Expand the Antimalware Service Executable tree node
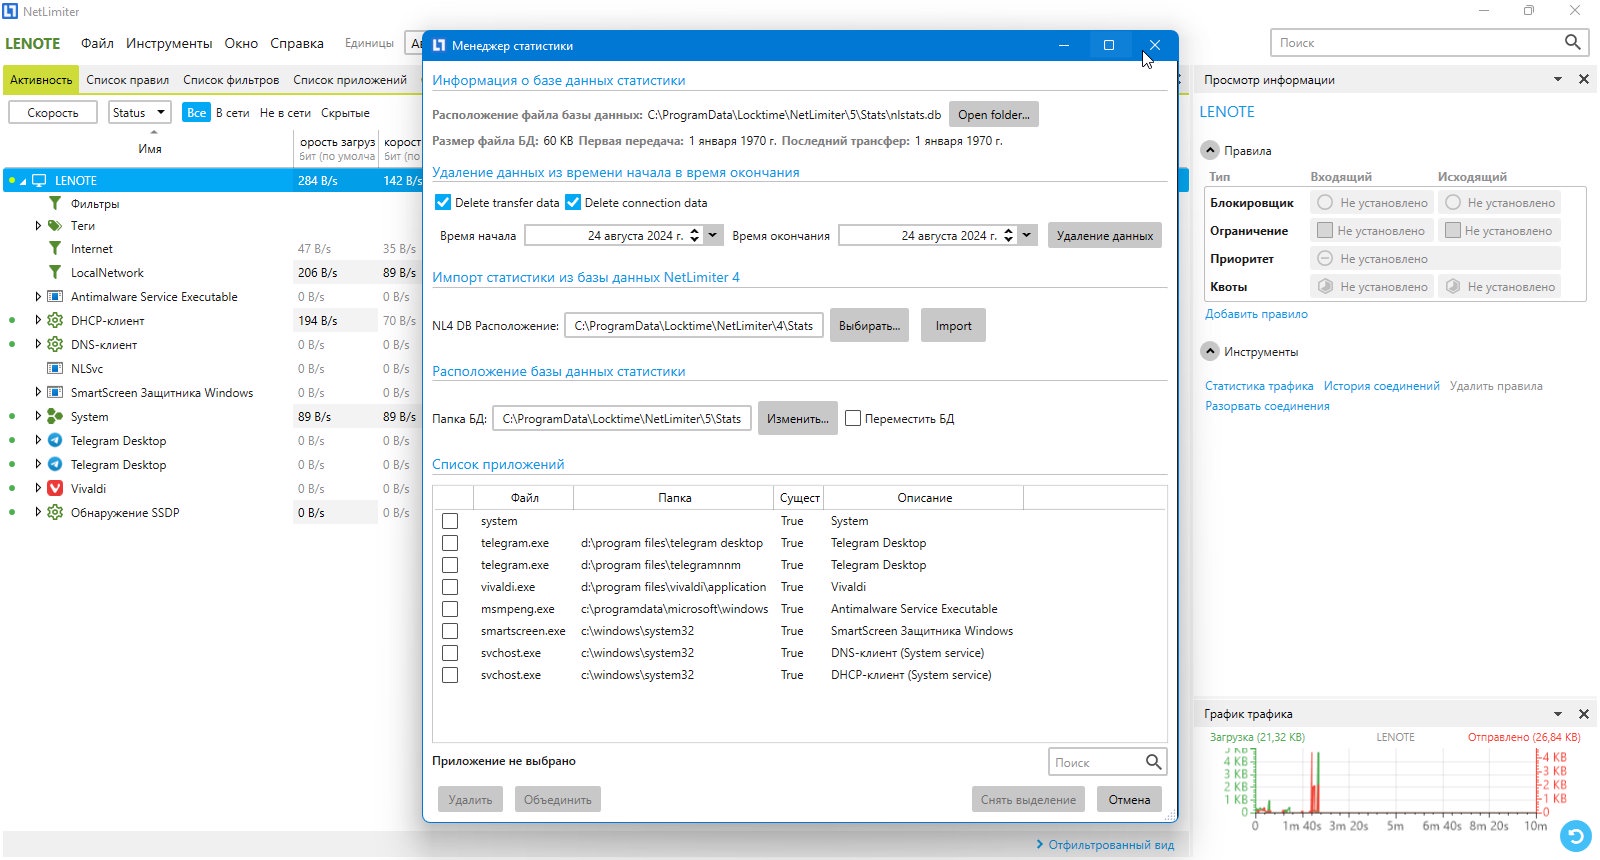The height and width of the screenshot is (860, 1600). click(x=38, y=296)
